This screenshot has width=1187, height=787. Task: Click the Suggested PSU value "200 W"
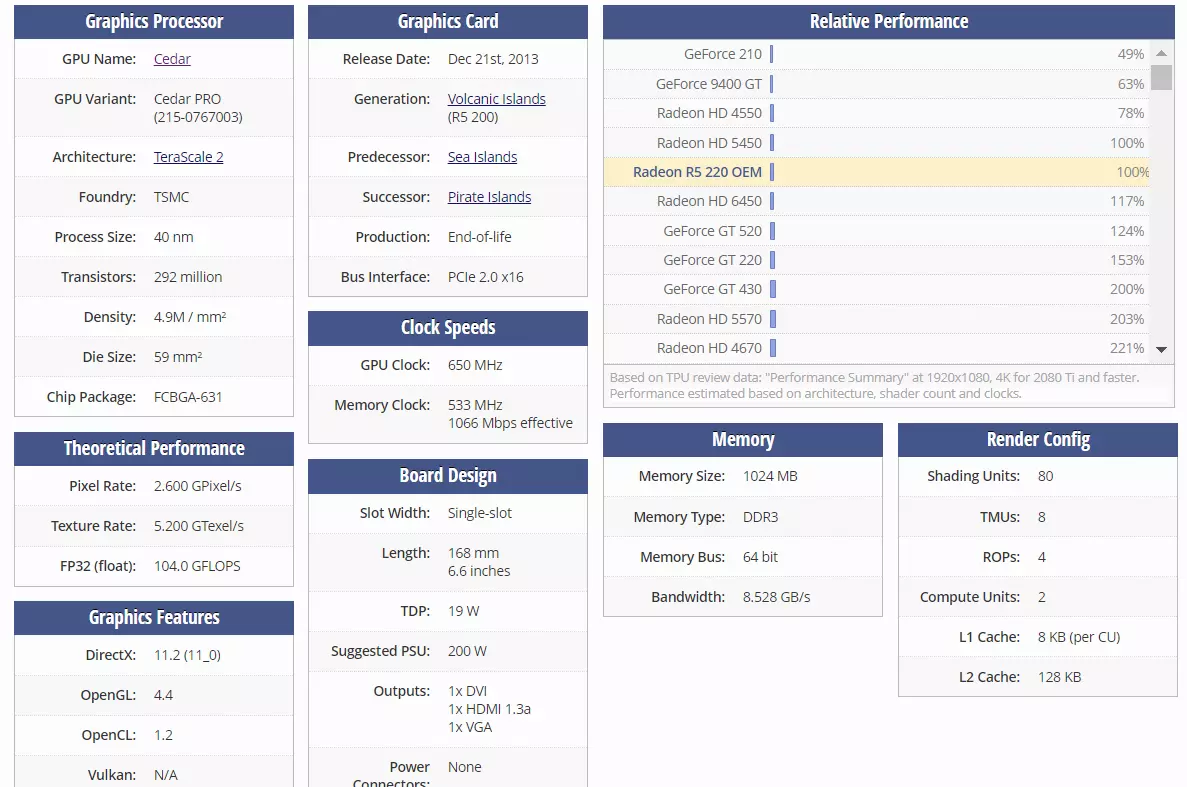(x=467, y=651)
